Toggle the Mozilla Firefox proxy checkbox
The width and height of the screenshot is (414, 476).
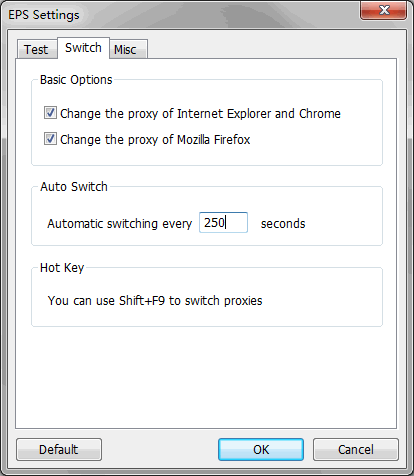(x=50, y=139)
